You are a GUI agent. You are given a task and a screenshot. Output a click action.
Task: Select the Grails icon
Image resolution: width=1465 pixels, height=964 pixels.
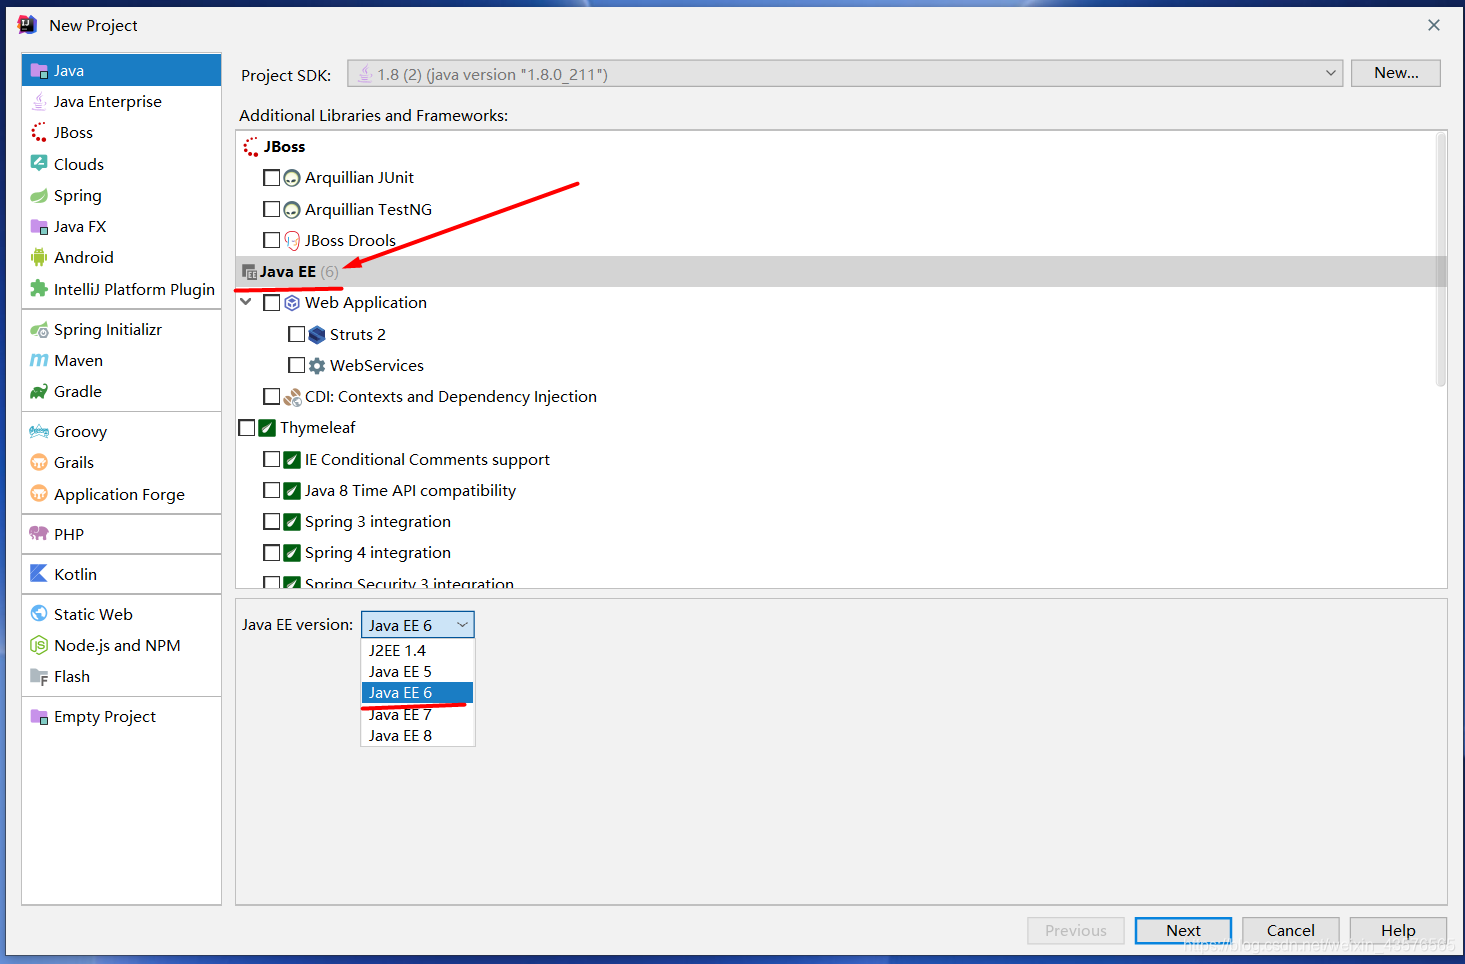(x=39, y=462)
